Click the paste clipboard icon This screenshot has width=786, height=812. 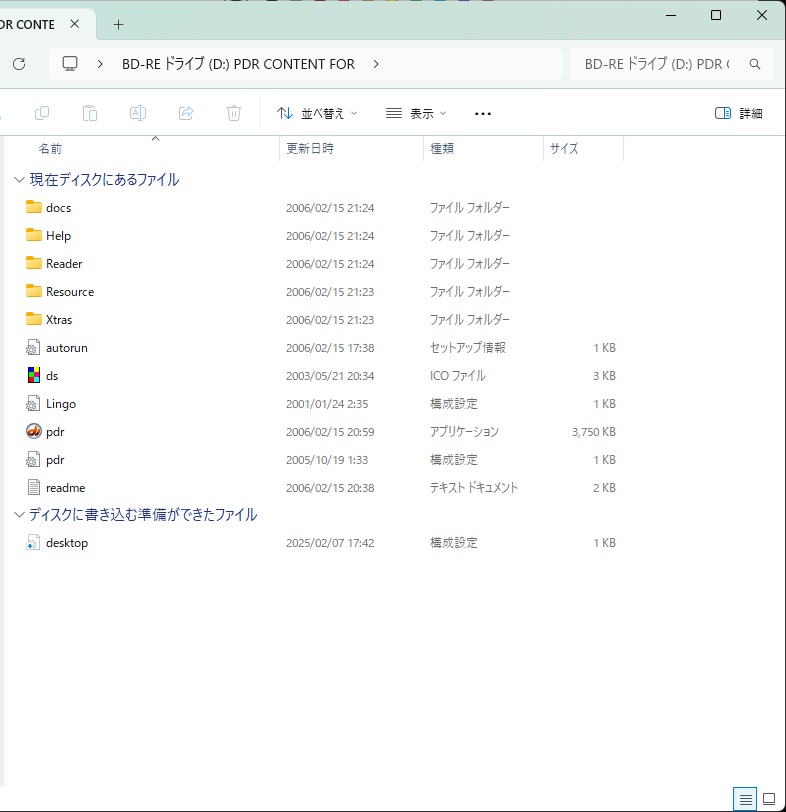click(90, 113)
